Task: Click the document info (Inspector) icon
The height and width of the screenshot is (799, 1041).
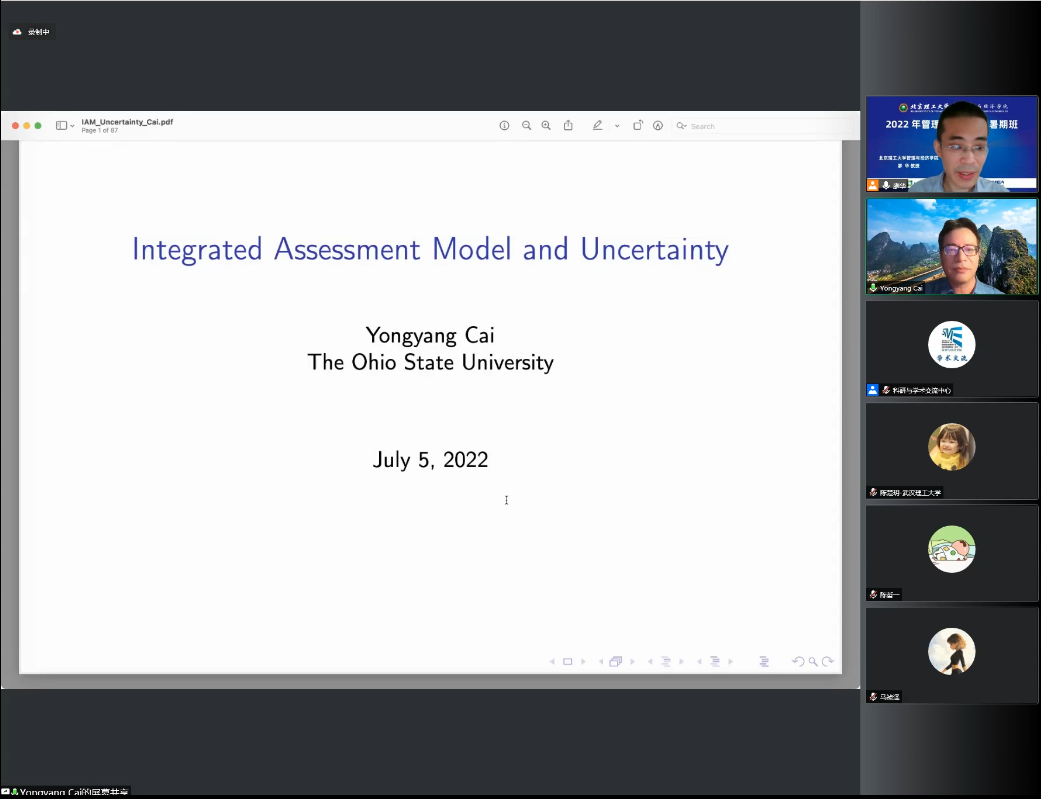Action: tap(504, 126)
